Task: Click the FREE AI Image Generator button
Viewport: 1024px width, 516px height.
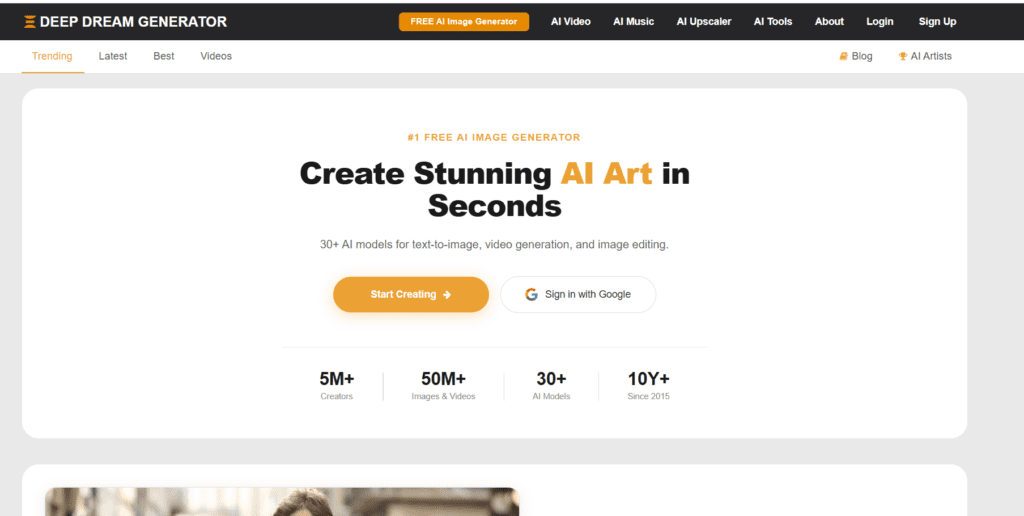Action: pos(463,21)
